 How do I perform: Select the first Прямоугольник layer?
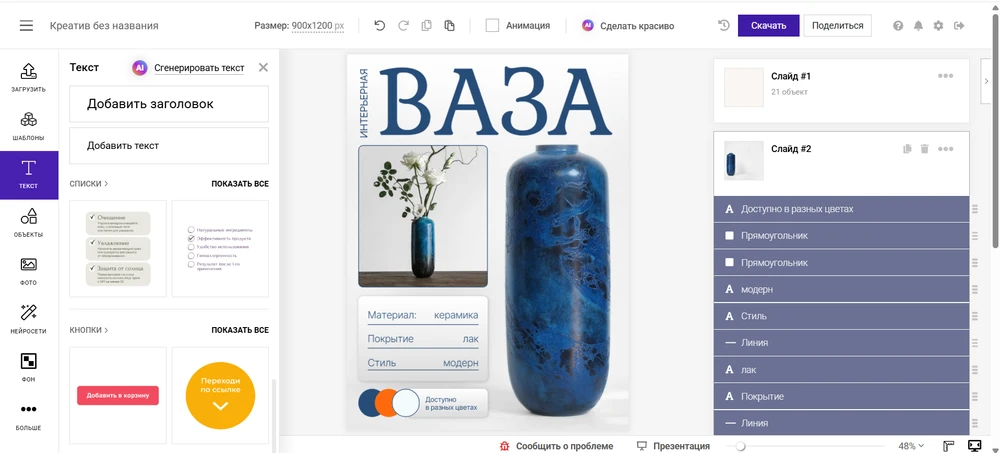pos(841,235)
